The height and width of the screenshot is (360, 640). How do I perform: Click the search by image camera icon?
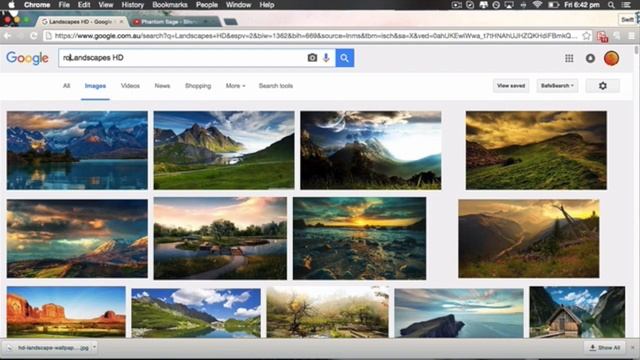312,58
